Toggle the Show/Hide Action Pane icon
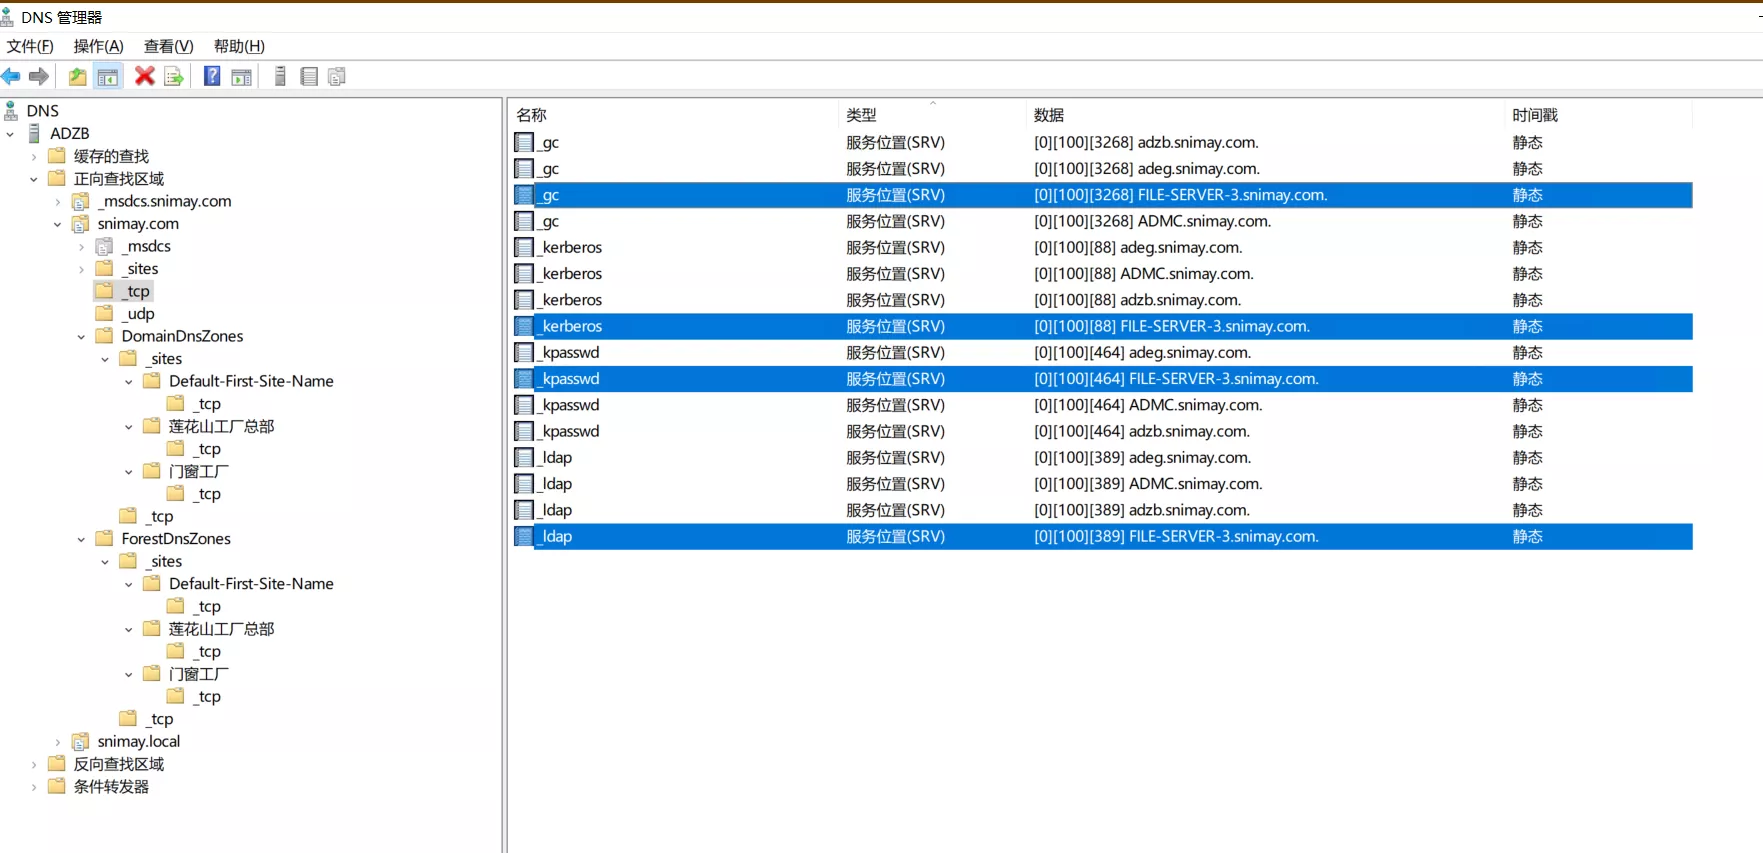This screenshot has width=1763, height=853. coord(241,77)
